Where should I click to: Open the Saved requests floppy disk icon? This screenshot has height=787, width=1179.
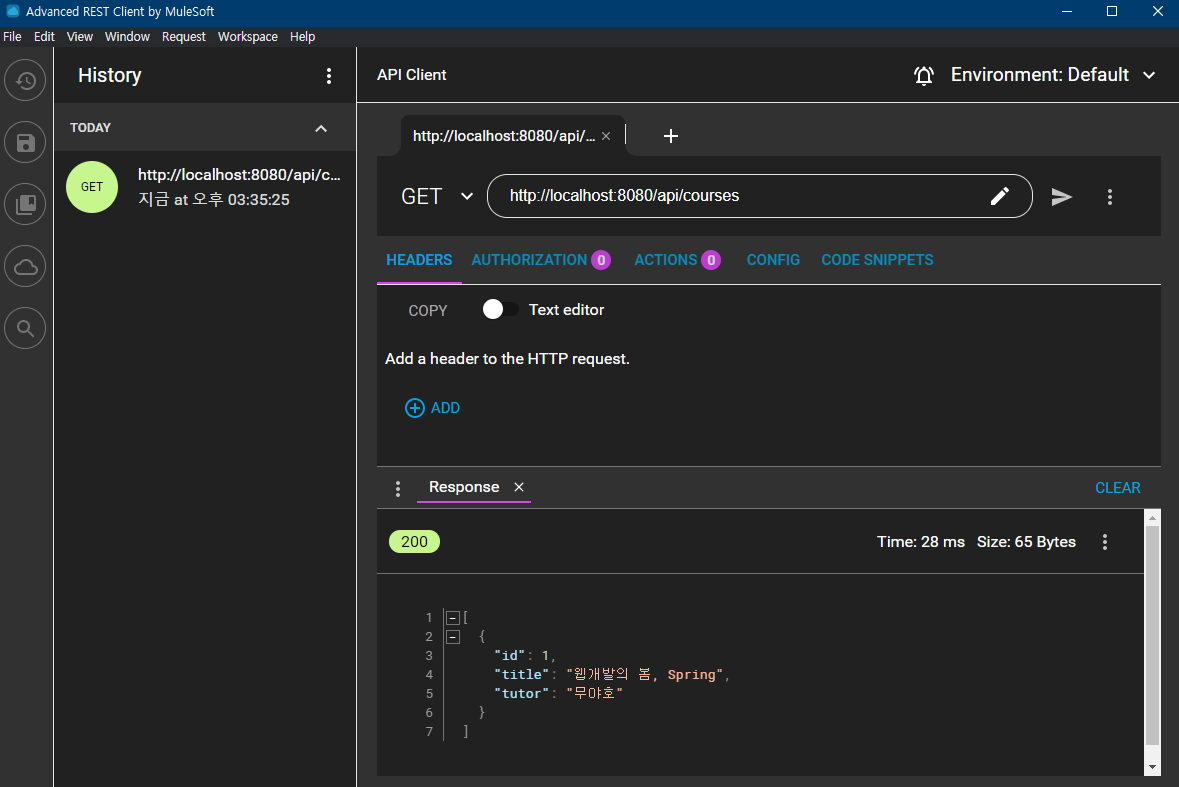coord(26,143)
